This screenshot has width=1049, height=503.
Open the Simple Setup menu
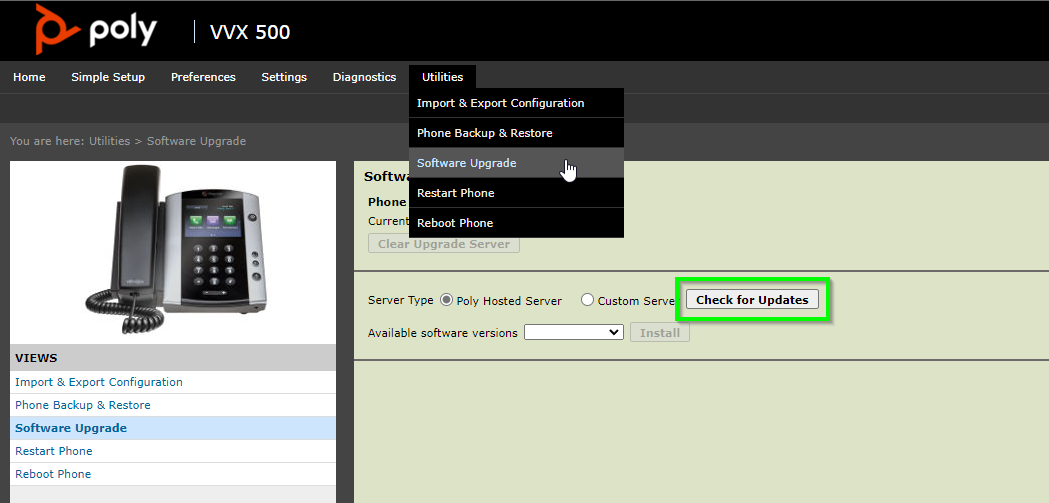coord(108,77)
